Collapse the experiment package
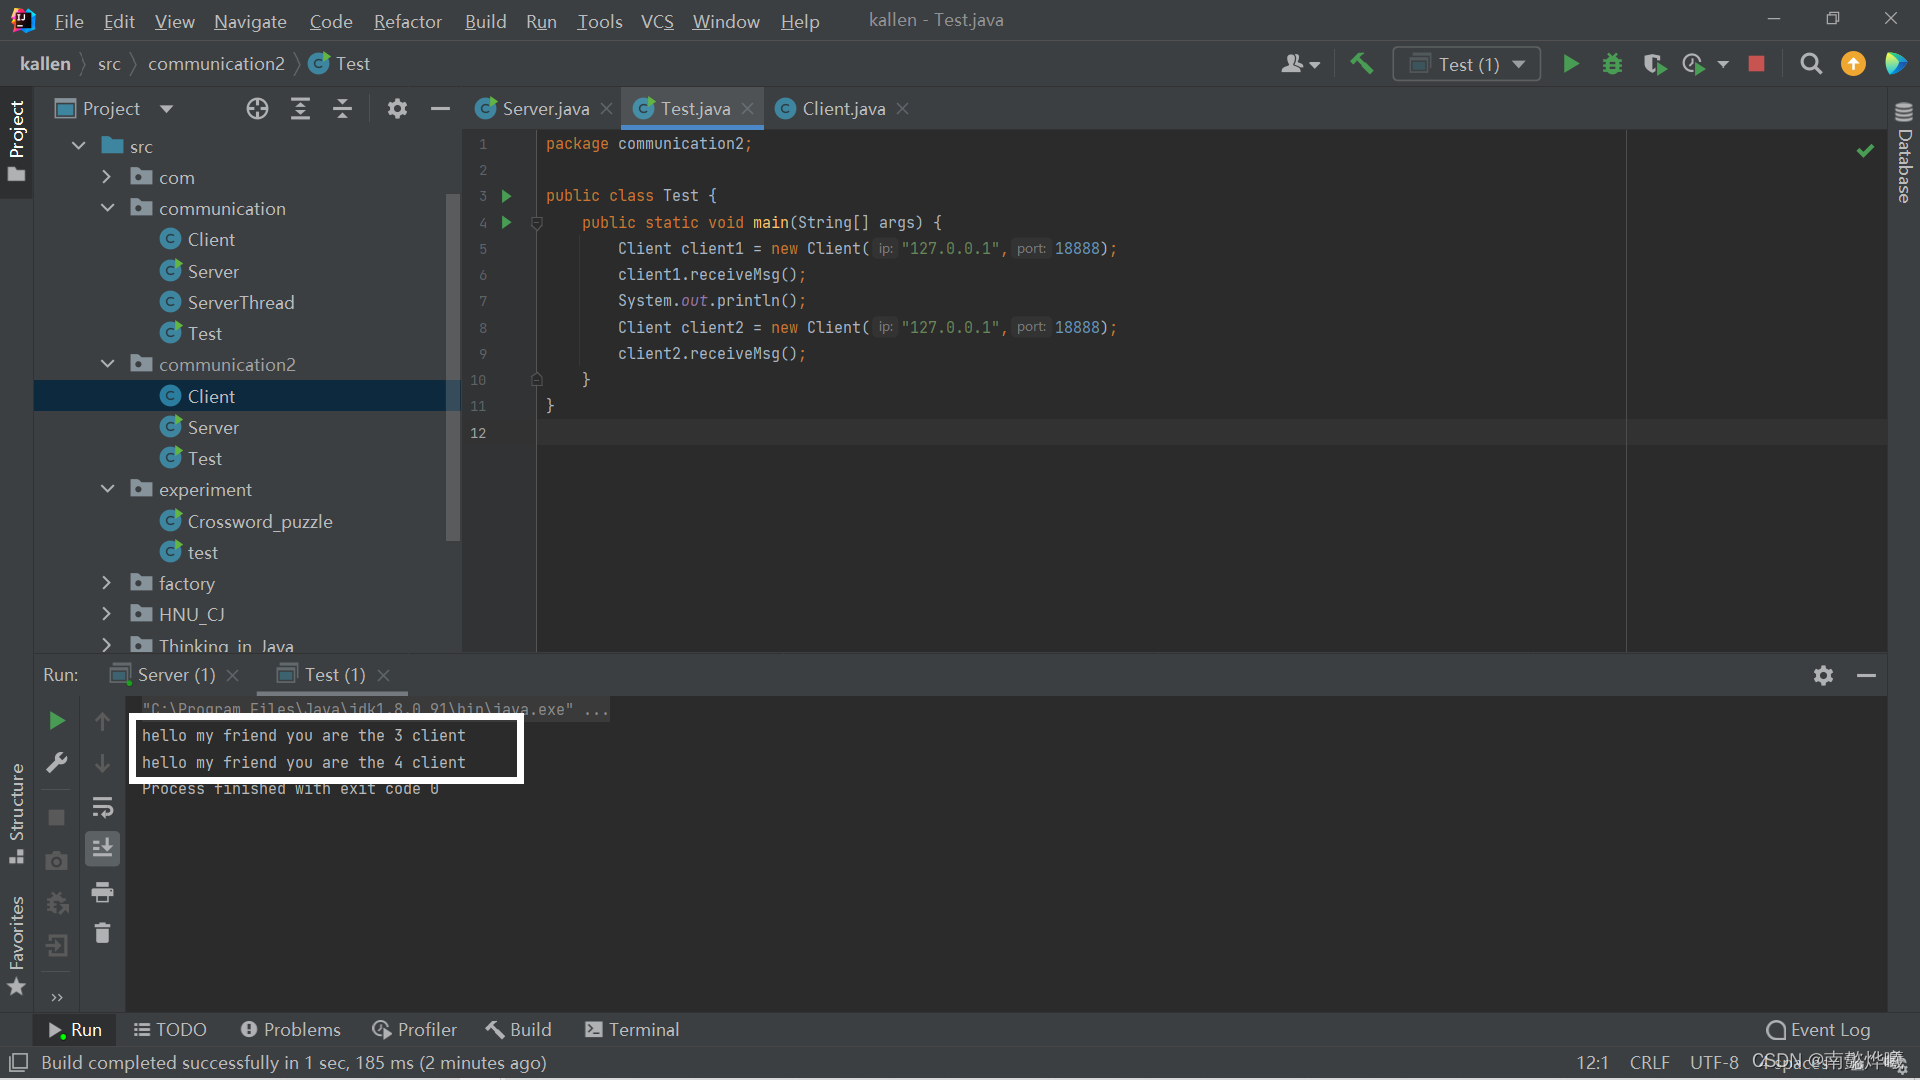This screenshot has height=1080, width=1920. pos(107,489)
